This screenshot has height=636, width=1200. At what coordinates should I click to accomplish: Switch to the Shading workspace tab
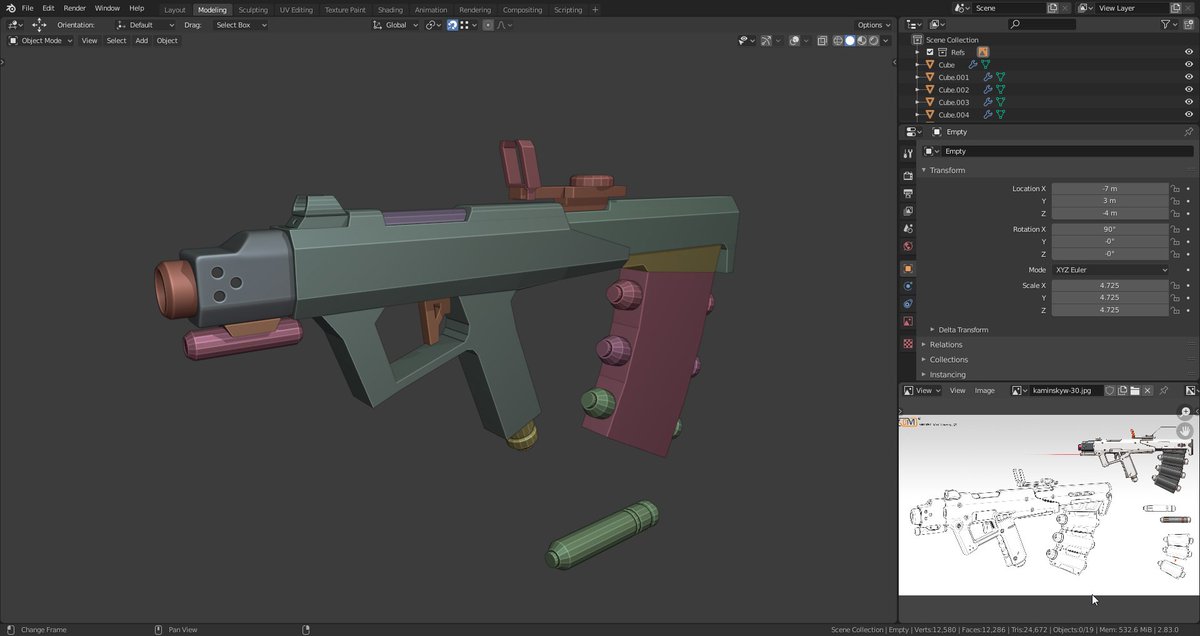pos(390,10)
